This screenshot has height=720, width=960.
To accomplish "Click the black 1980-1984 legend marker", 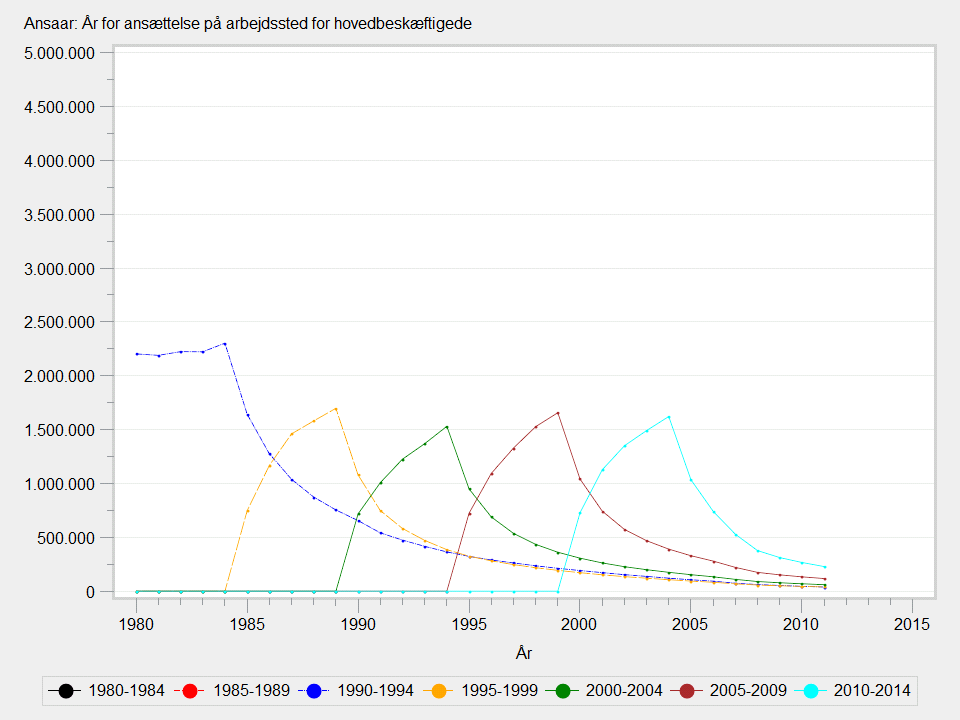I will (66, 690).
